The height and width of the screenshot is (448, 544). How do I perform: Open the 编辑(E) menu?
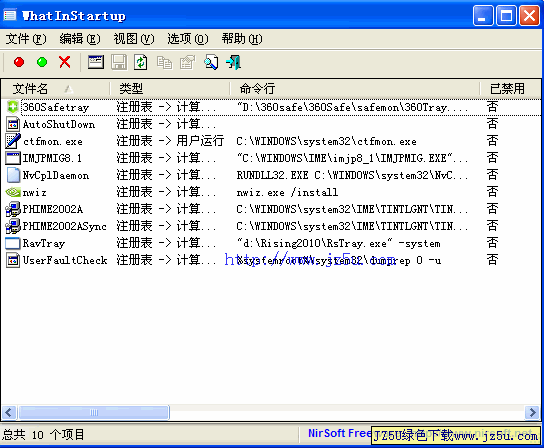pyautogui.click(x=80, y=39)
